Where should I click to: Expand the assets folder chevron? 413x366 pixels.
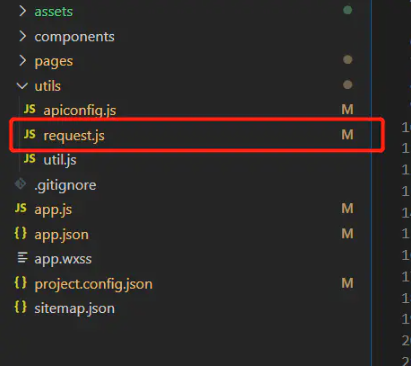click(x=22, y=11)
